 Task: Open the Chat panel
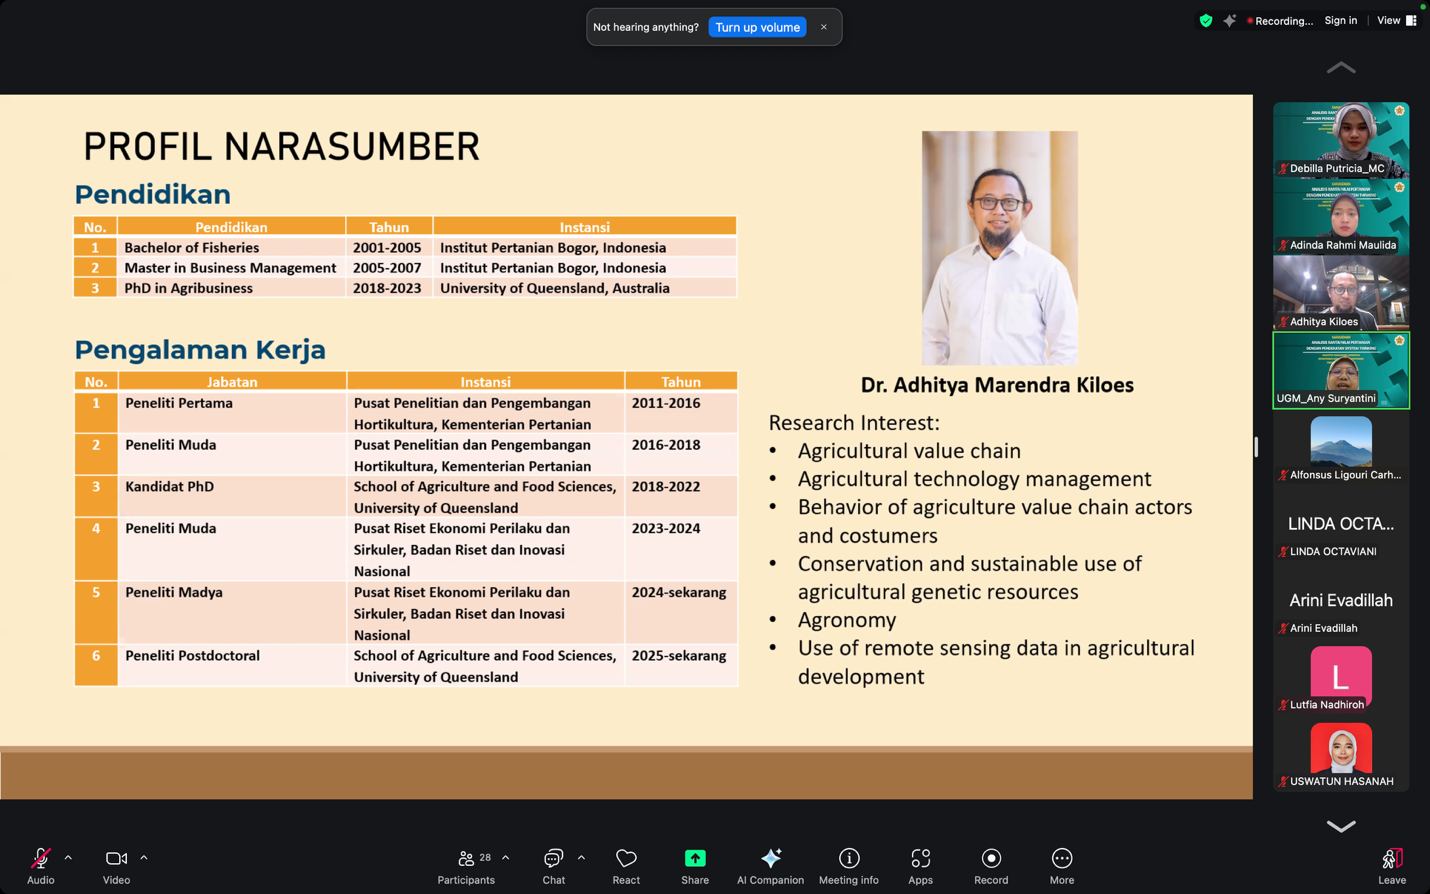click(x=553, y=864)
